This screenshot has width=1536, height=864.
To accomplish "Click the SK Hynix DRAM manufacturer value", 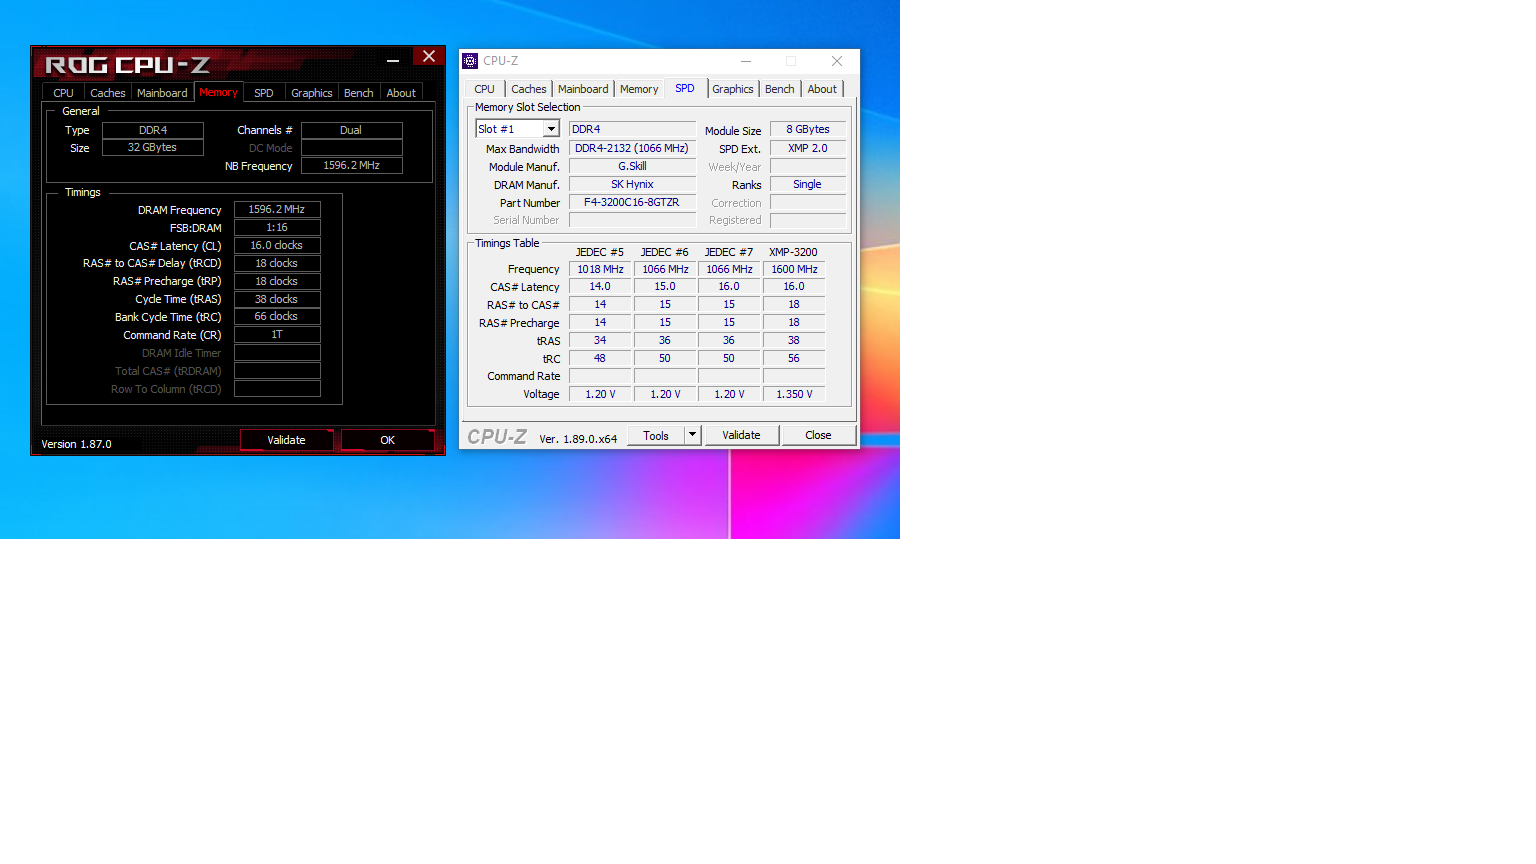I will pos(632,184).
